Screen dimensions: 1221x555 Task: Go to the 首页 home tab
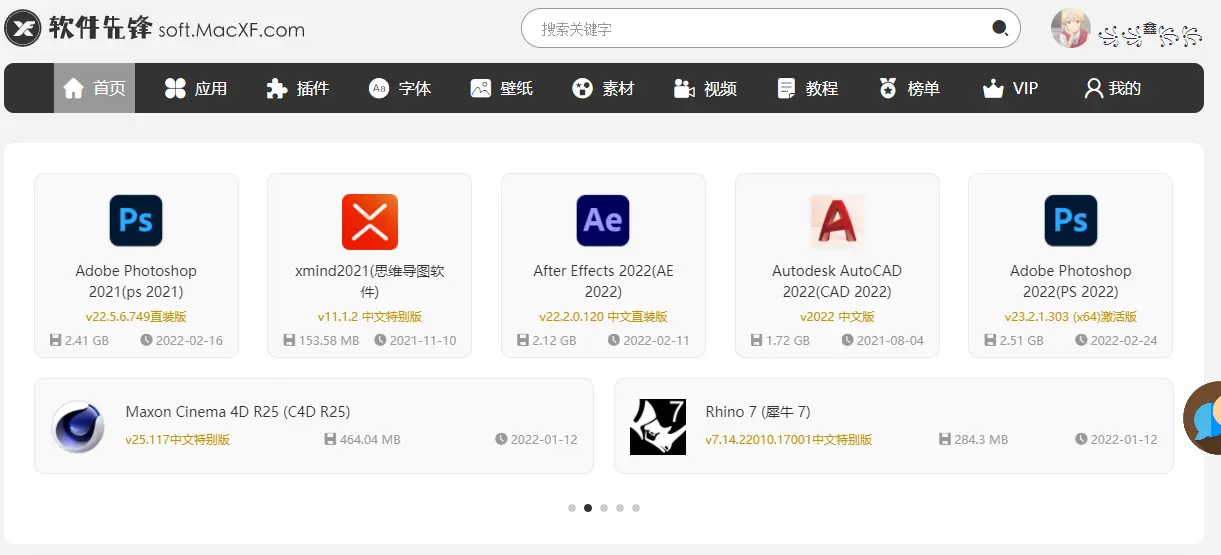94,88
